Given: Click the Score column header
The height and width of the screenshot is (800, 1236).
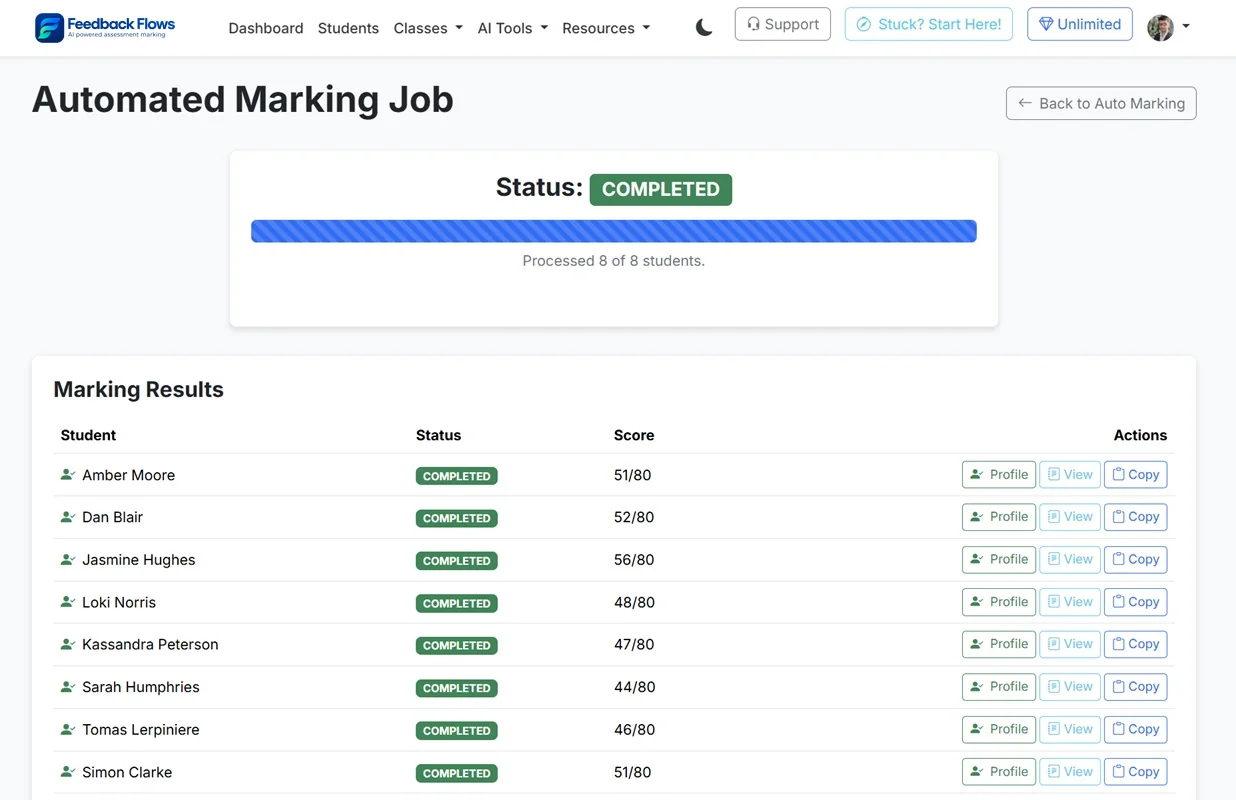Looking at the screenshot, I should (x=634, y=435).
